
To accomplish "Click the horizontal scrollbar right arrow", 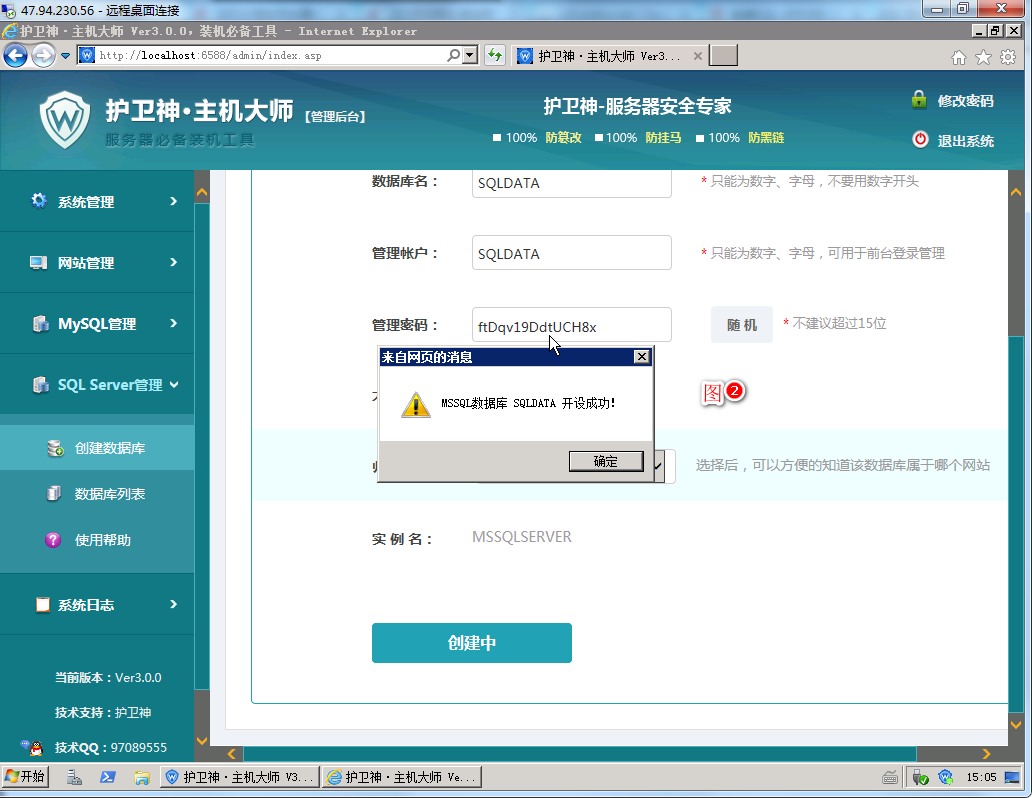I will [986, 754].
